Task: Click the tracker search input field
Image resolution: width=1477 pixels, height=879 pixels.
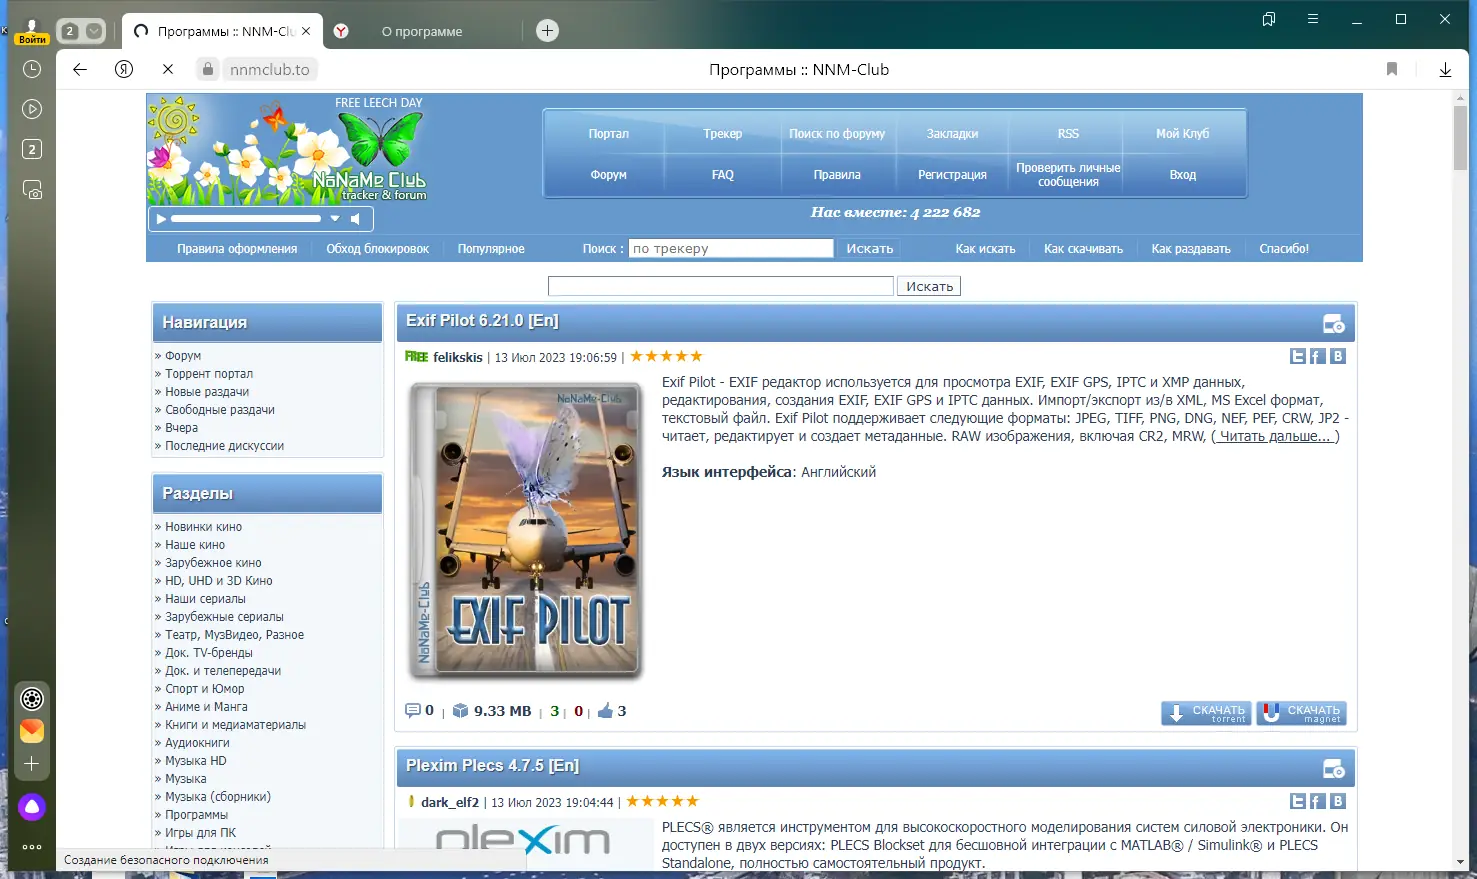Action: (x=731, y=249)
